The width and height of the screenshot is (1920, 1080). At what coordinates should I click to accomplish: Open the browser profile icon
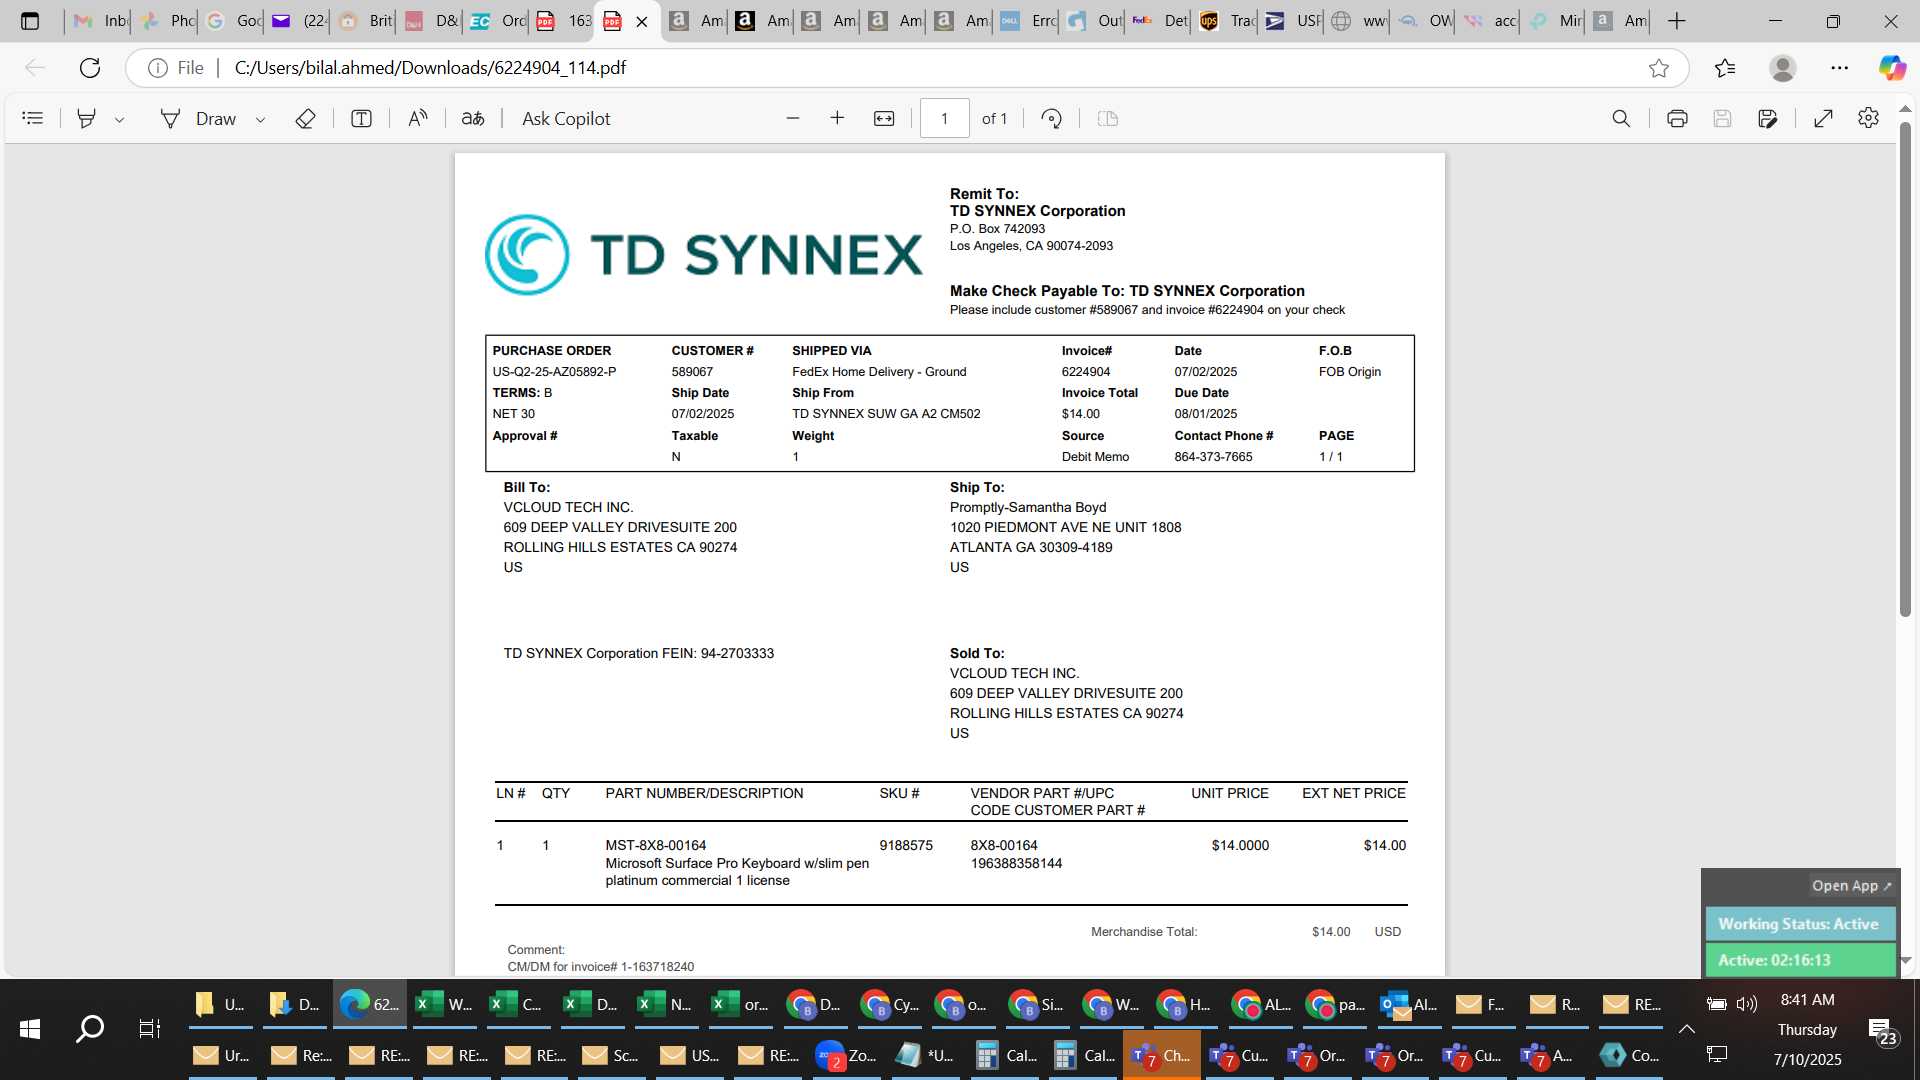1782,67
